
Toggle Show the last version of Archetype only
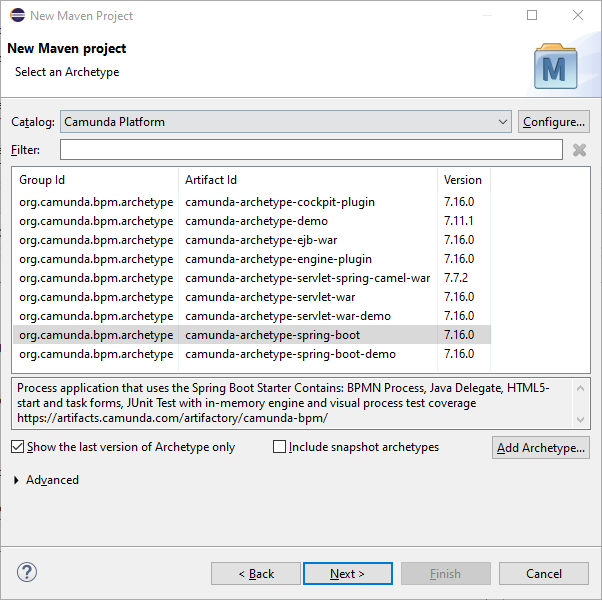click(x=18, y=447)
